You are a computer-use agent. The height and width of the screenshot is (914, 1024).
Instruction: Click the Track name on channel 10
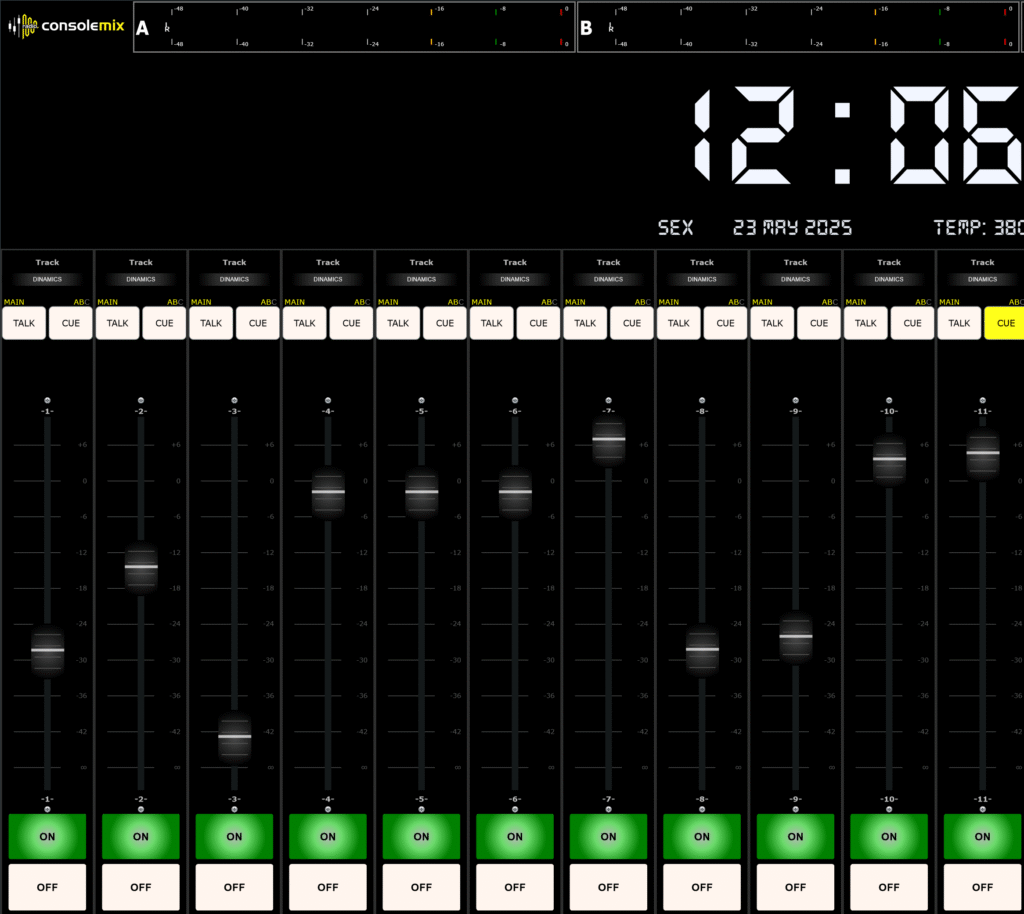coord(889,263)
